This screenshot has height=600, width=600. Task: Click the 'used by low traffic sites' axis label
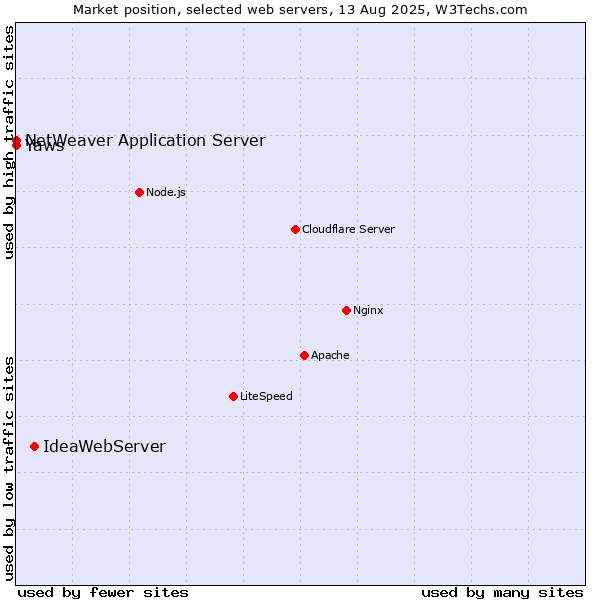pyautogui.click(x=9, y=469)
